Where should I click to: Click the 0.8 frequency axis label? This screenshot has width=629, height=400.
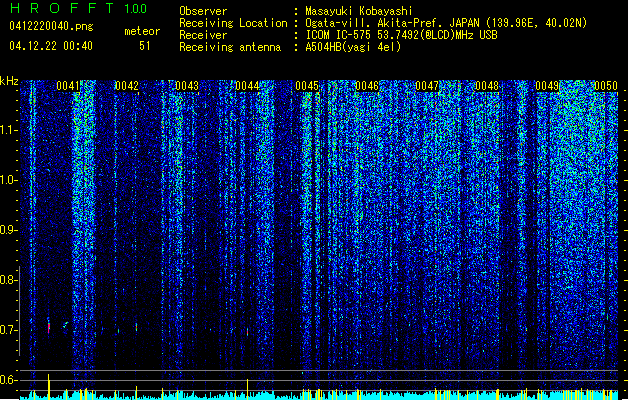(9, 280)
